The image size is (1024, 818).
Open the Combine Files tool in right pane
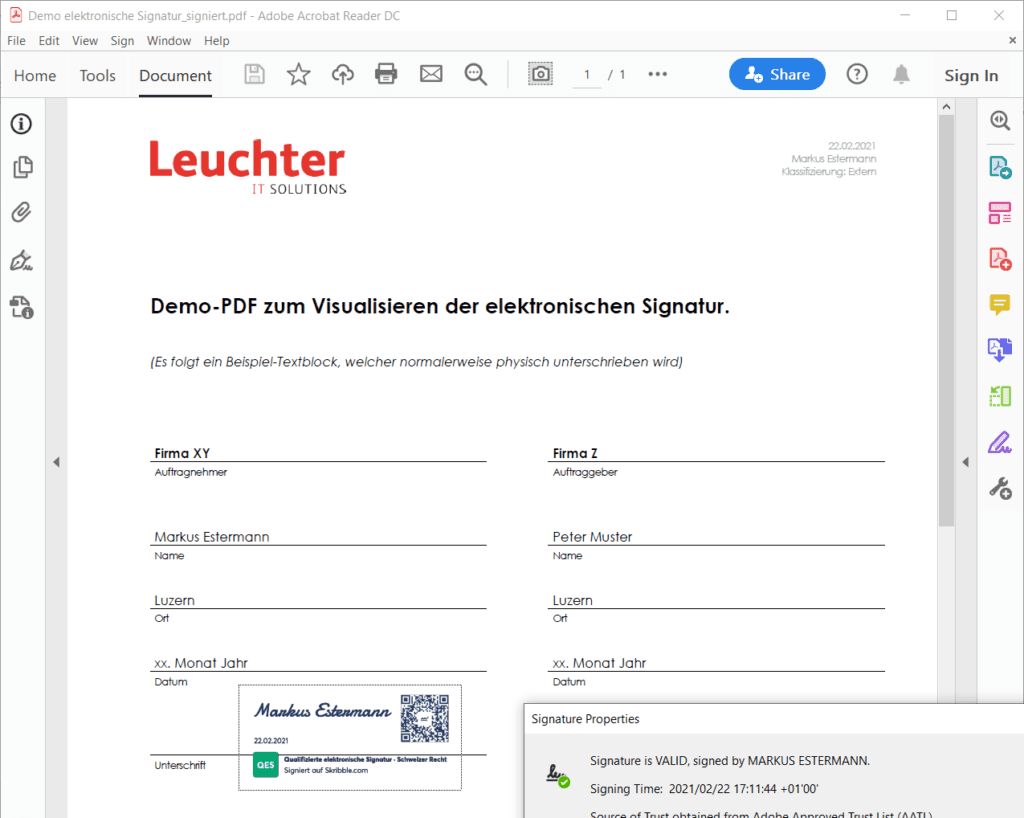[x=1000, y=350]
